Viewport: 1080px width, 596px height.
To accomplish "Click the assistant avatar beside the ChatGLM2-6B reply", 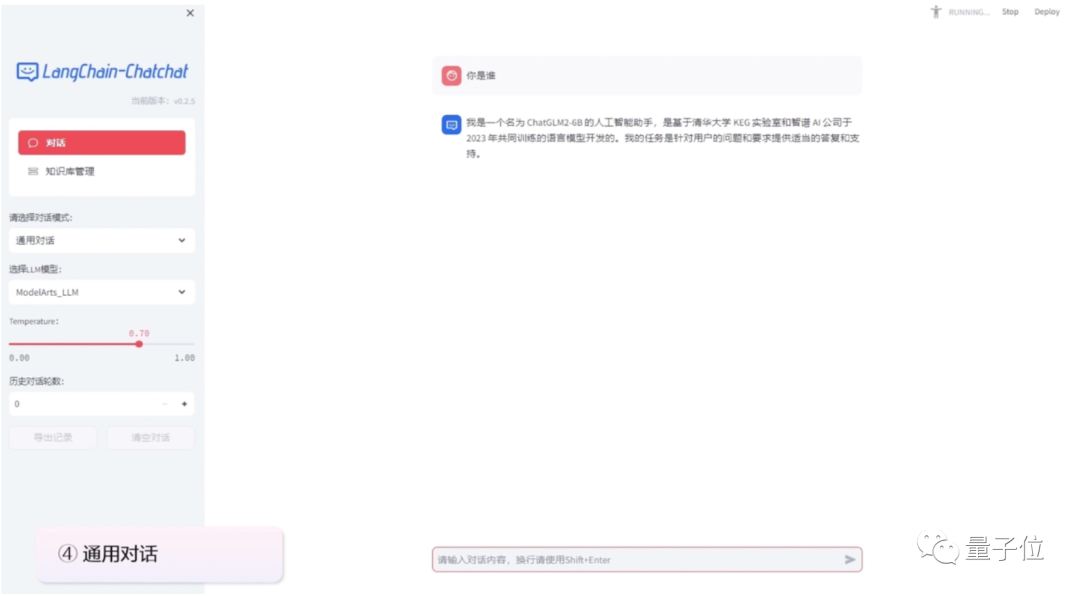I will [x=450, y=125].
